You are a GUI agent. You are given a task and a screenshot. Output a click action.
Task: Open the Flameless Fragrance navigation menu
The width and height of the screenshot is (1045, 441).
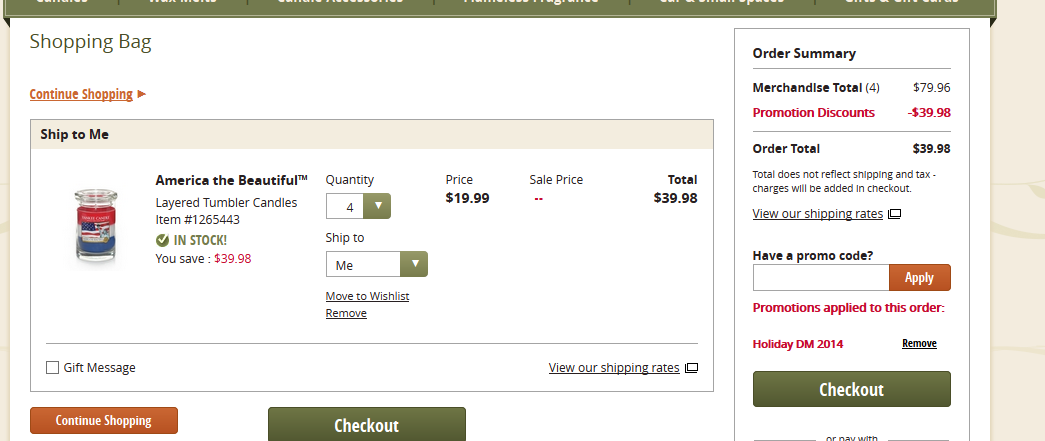pos(531,2)
